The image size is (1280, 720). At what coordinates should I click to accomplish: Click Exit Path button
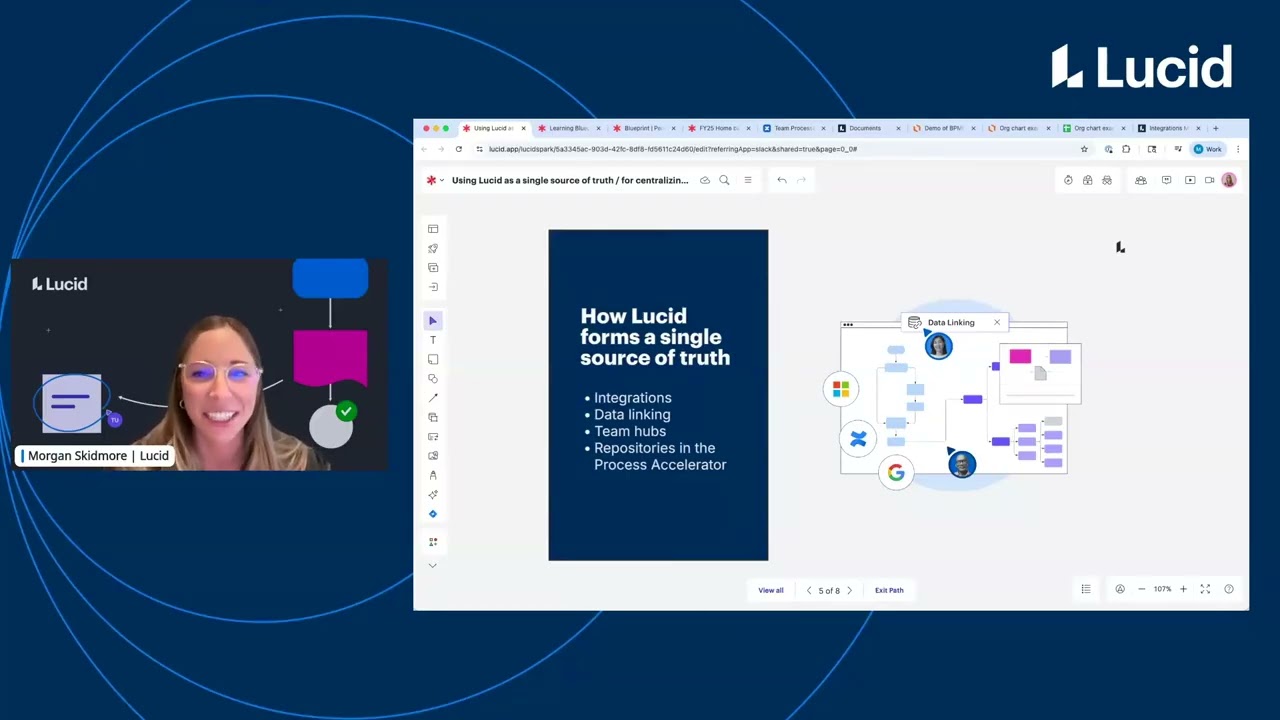889,590
